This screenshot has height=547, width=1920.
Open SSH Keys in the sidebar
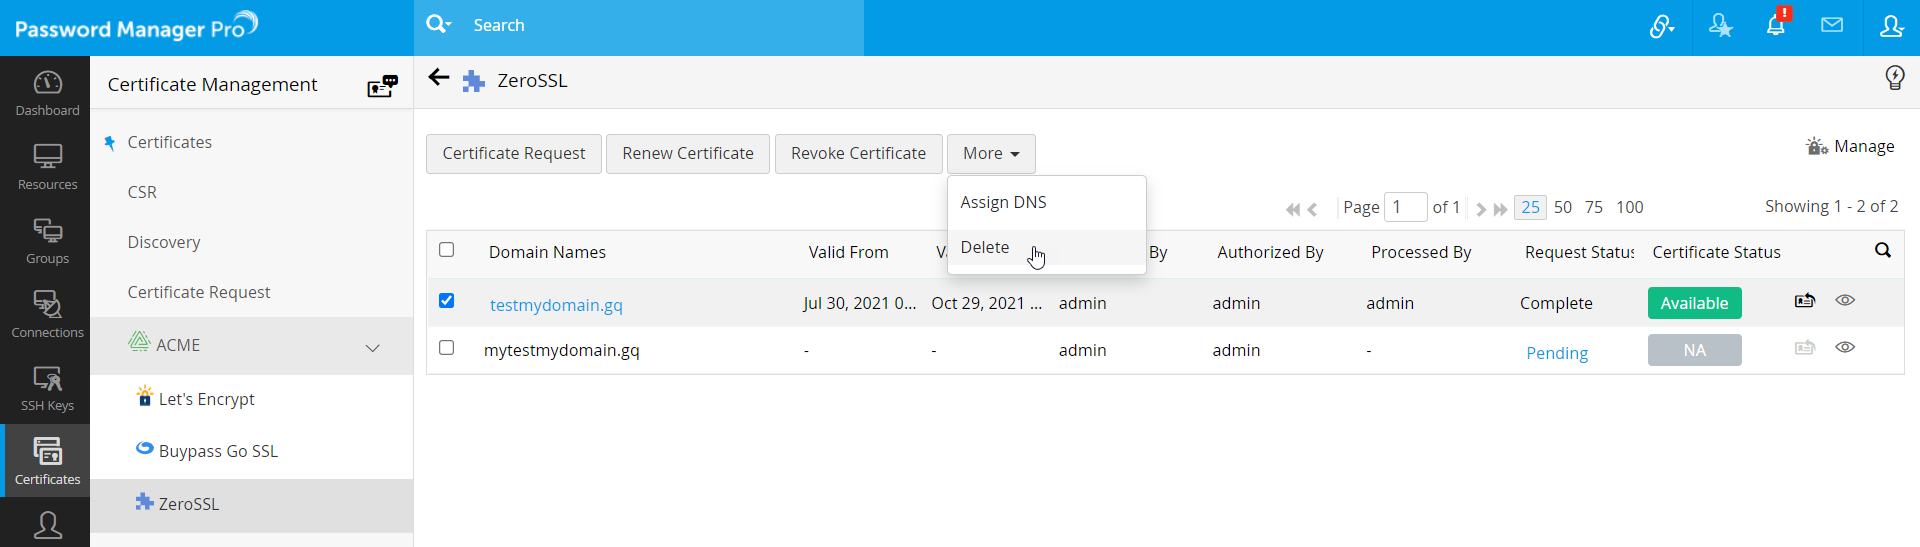pyautogui.click(x=47, y=388)
